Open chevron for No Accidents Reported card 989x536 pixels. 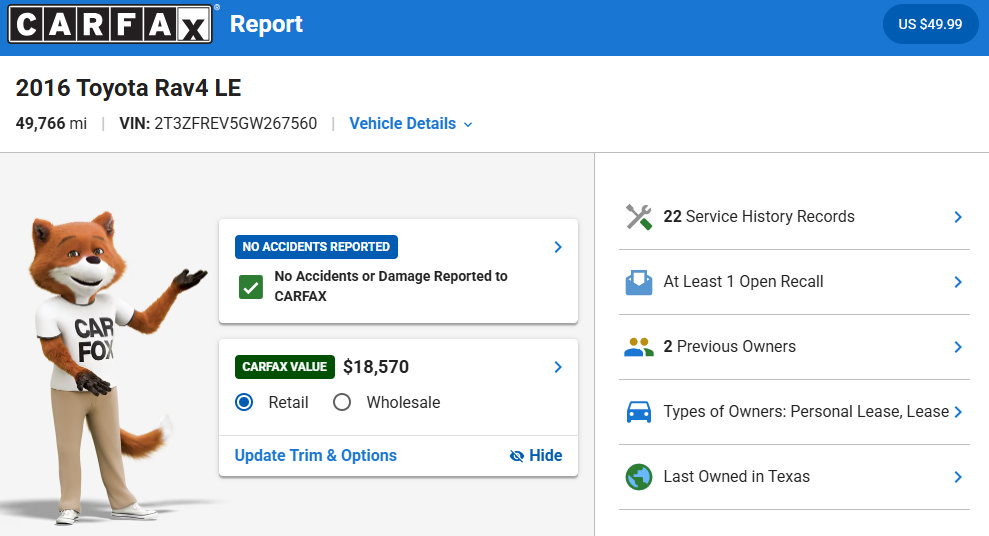pyautogui.click(x=558, y=247)
